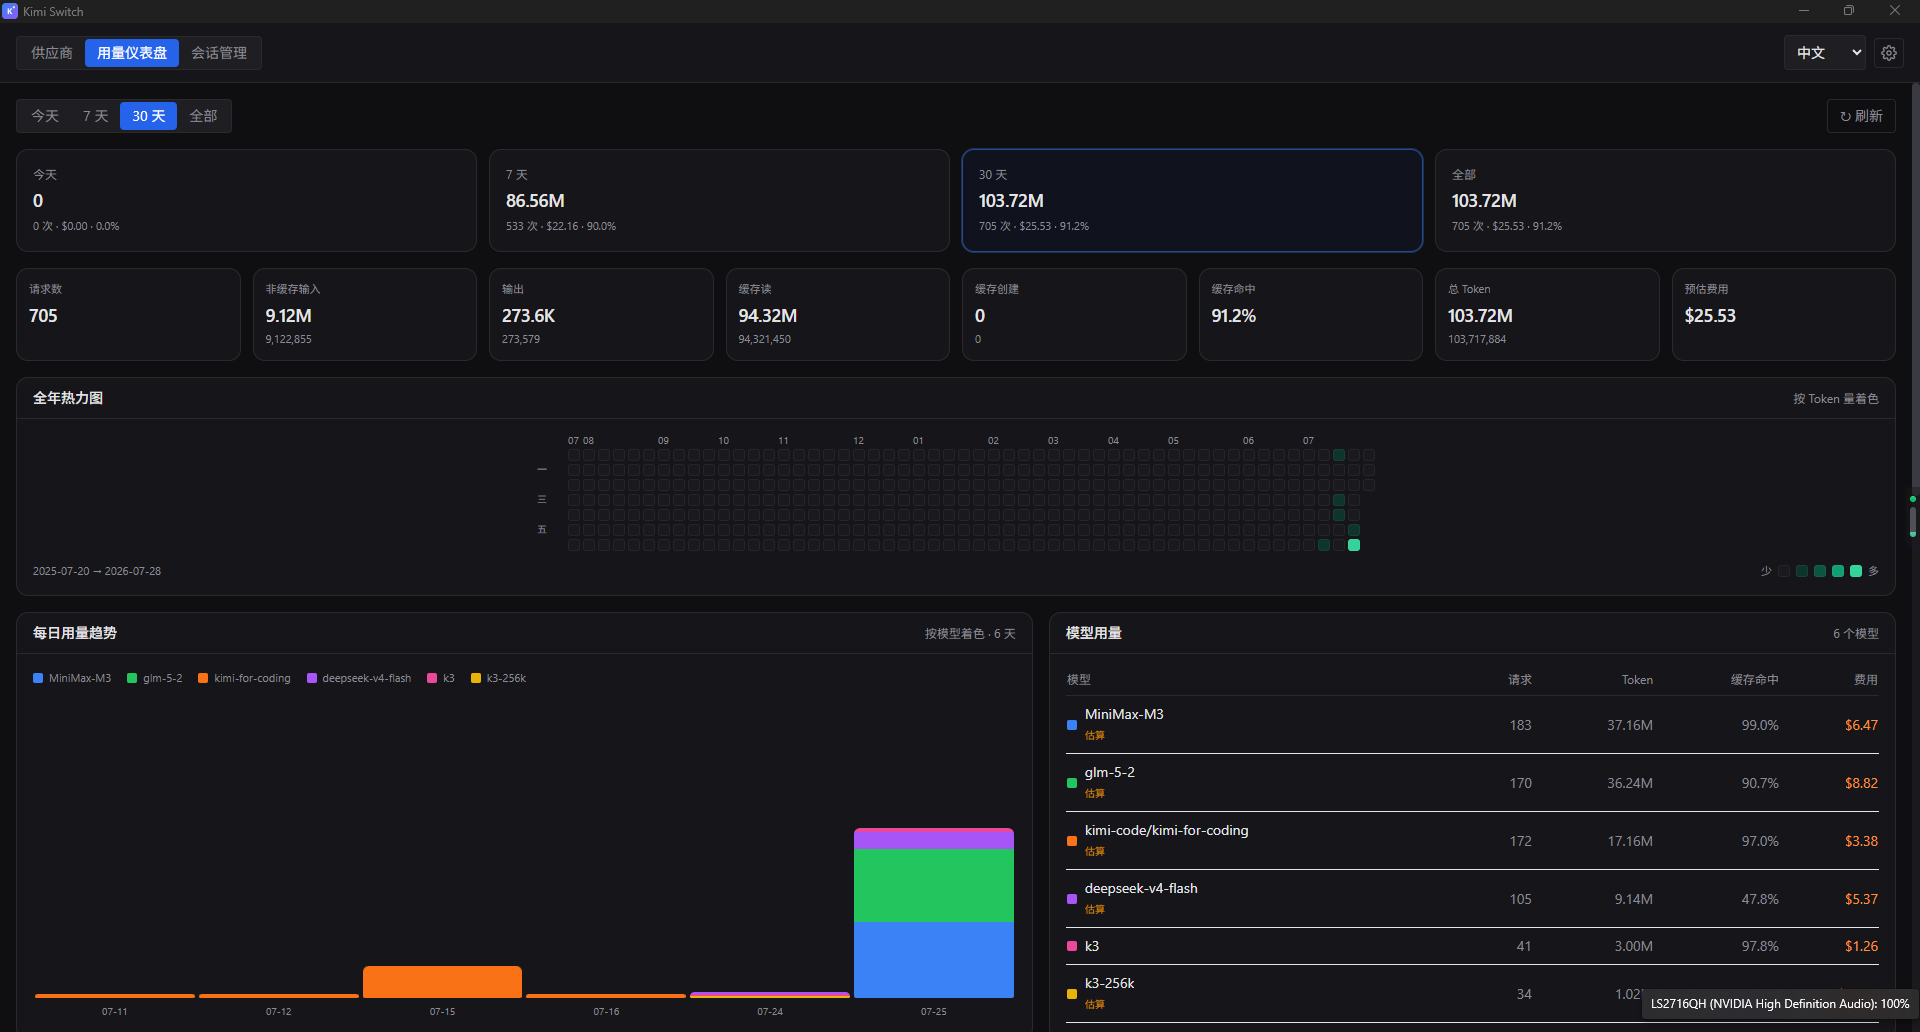
Task: Toggle glm-5-2 legend item in trend chart
Action: (155, 678)
